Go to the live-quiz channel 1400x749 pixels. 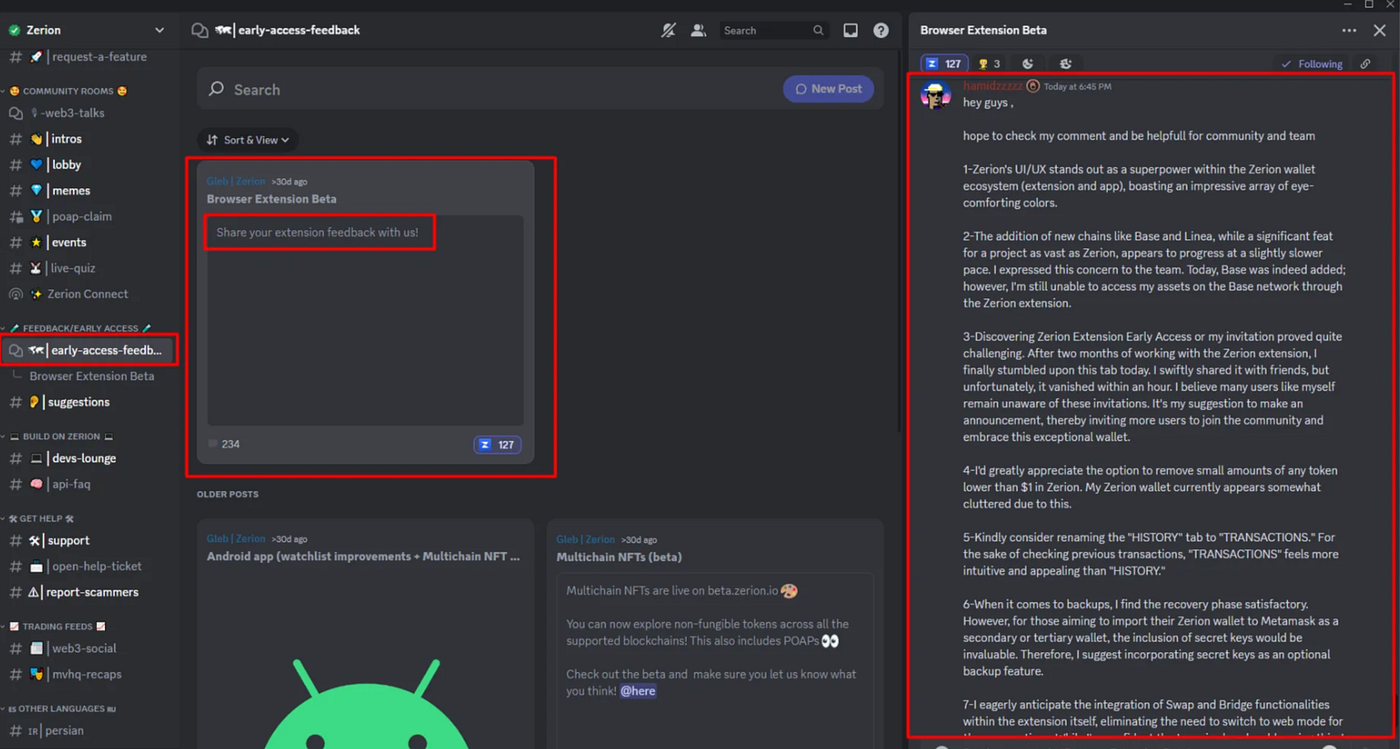tap(89, 269)
